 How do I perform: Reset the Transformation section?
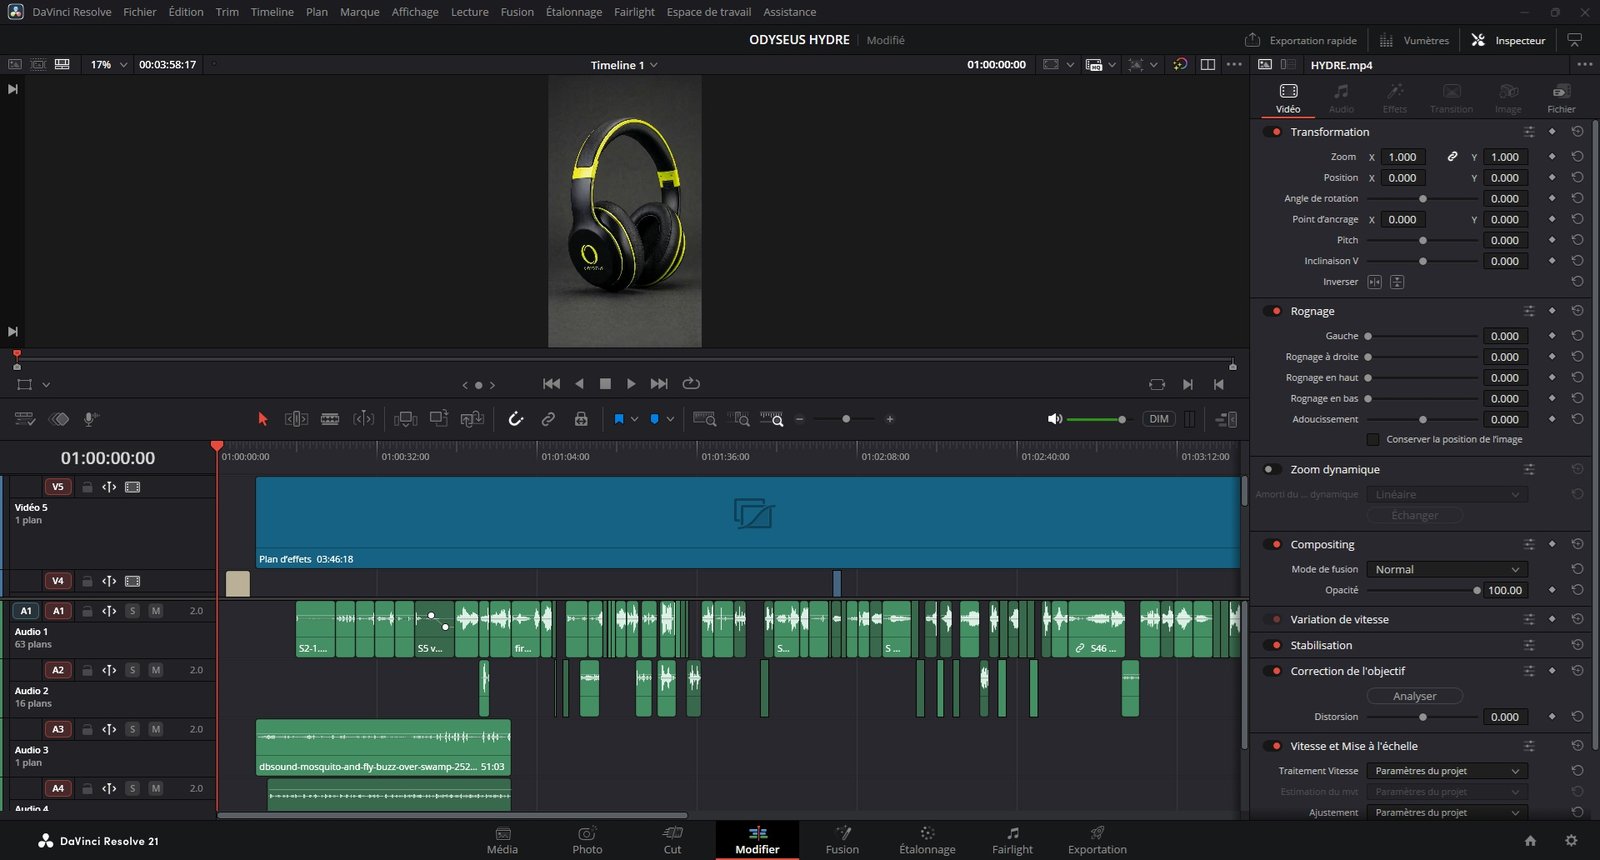[x=1577, y=132]
